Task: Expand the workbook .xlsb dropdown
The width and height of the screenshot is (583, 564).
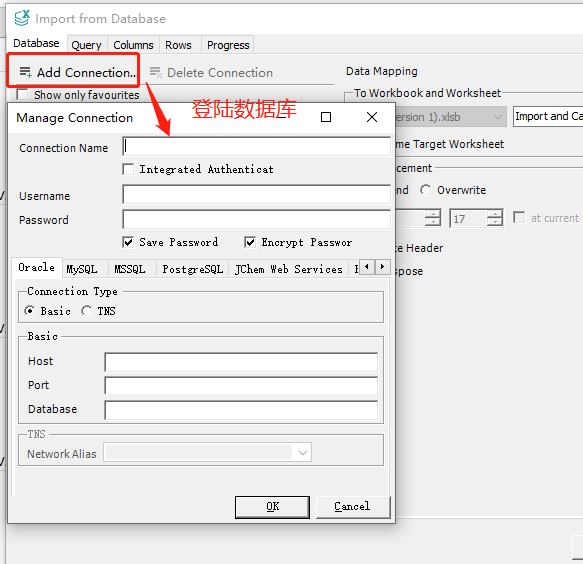Action: pyautogui.click(x=497, y=117)
